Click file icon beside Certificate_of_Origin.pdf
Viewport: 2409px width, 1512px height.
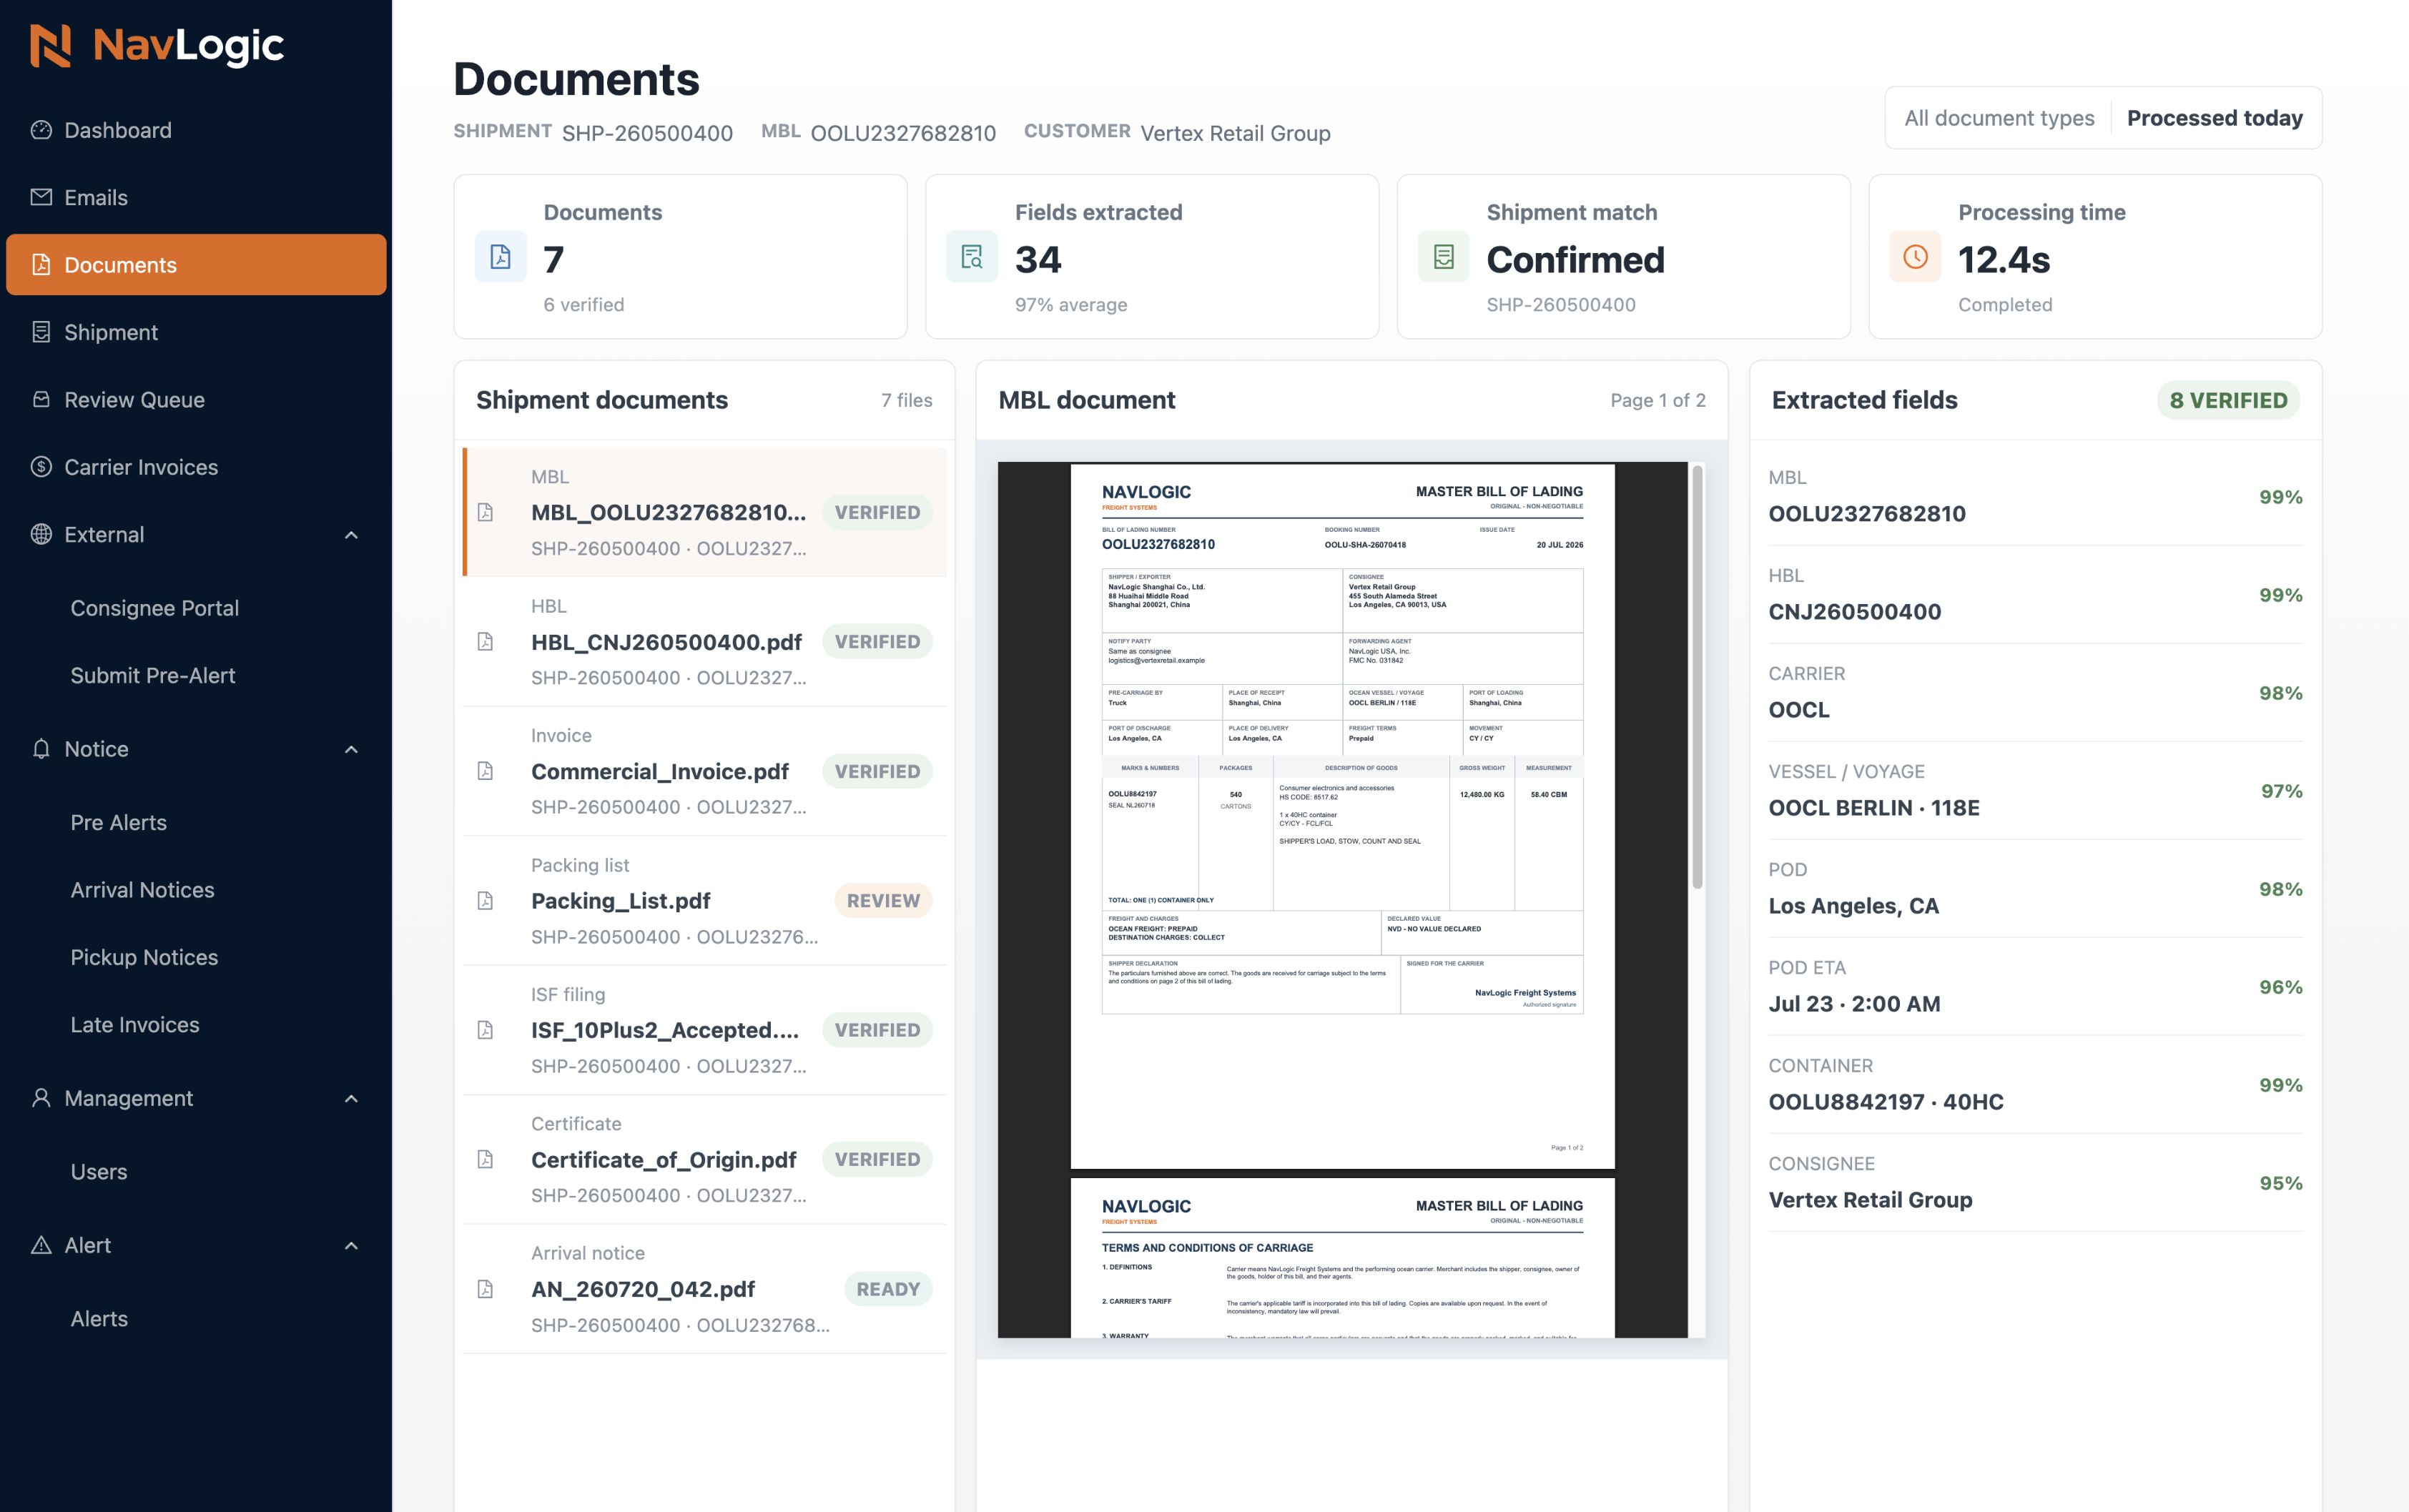coord(485,1160)
